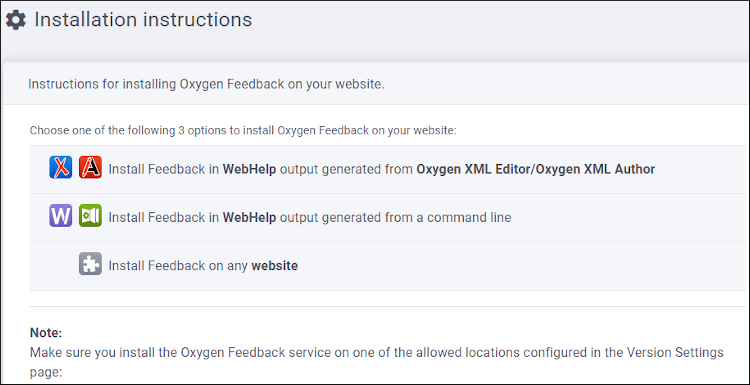This screenshot has width=750, height=385.
Task: Click bold WebHelp in the command line row
Action: [249, 218]
